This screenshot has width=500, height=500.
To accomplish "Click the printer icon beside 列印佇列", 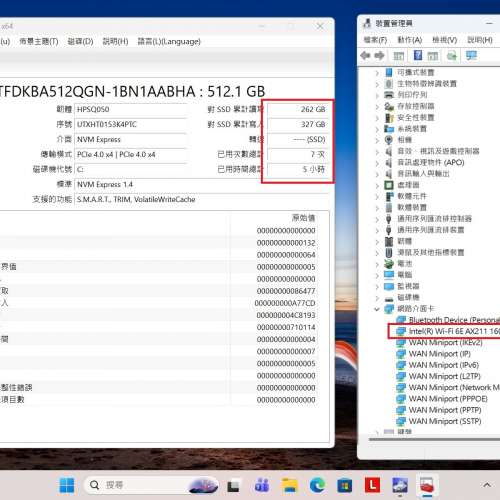I will tap(389, 95).
